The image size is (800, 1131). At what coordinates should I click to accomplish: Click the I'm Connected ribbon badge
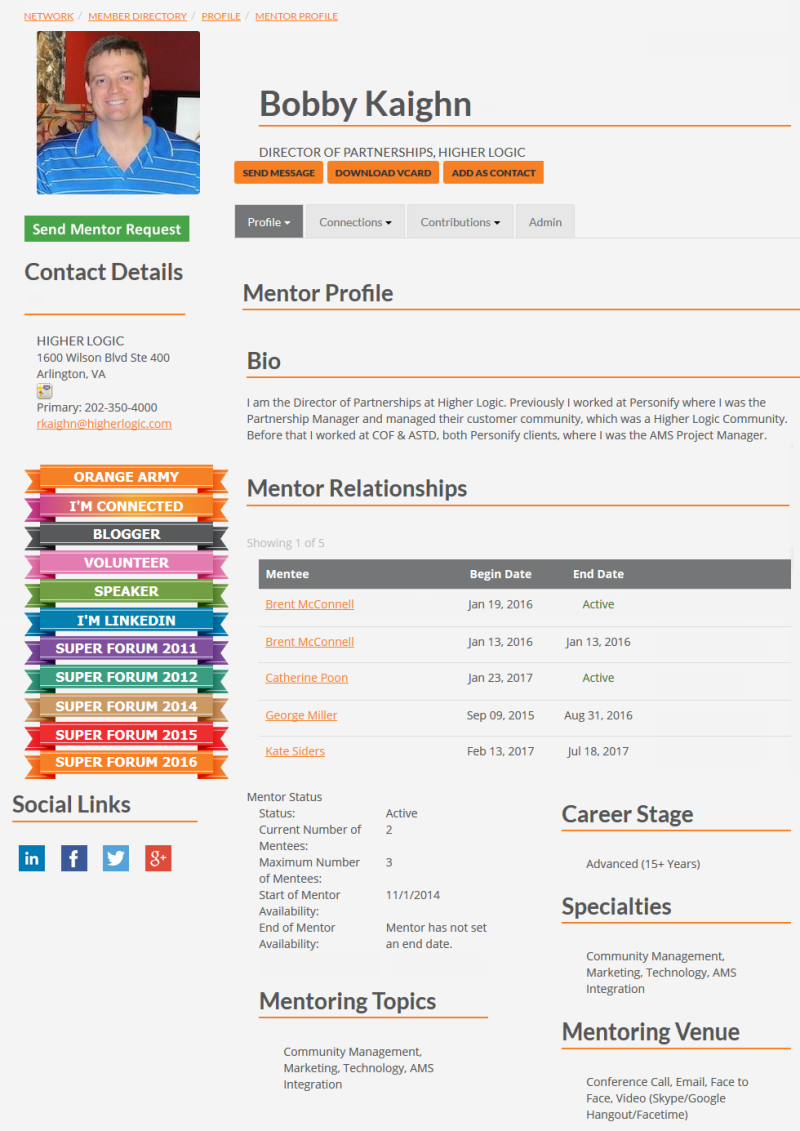(x=126, y=506)
